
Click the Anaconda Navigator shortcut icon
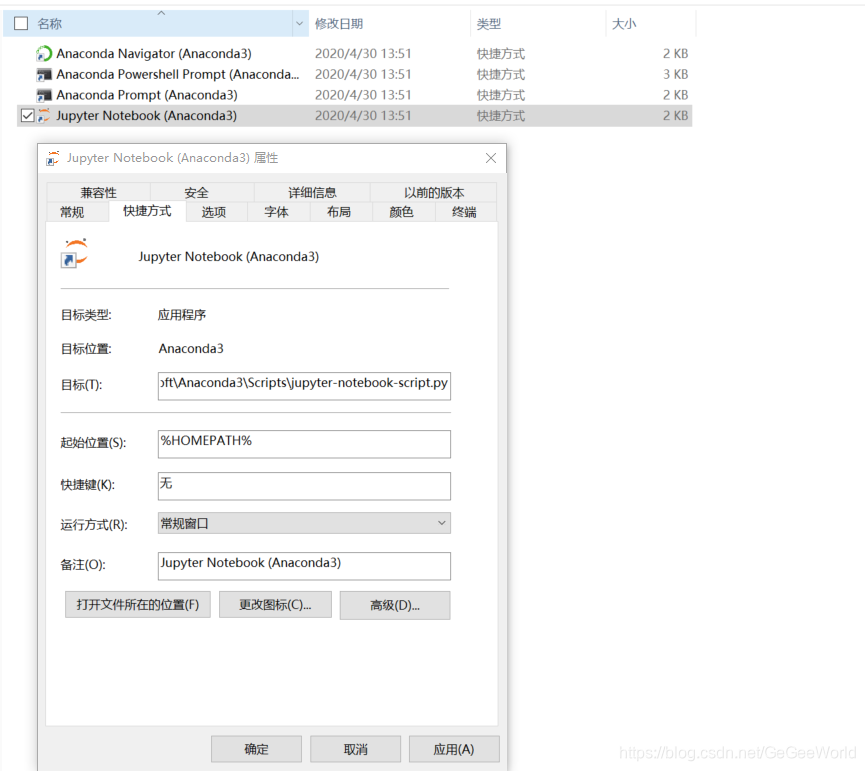(44, 53)
